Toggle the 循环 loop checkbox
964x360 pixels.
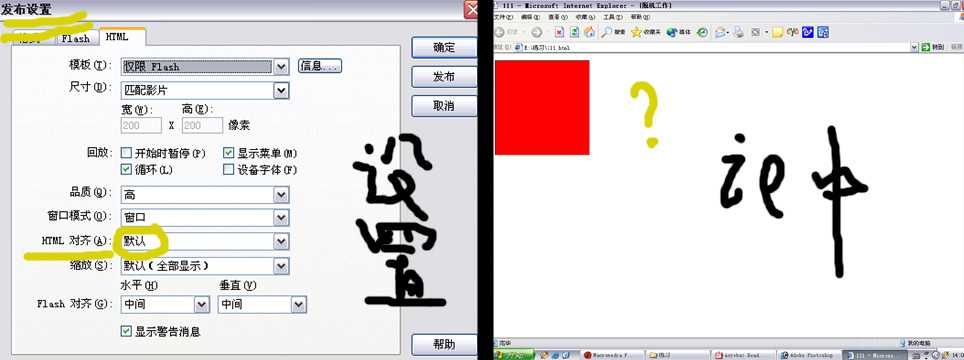click(x=127, y=169)
